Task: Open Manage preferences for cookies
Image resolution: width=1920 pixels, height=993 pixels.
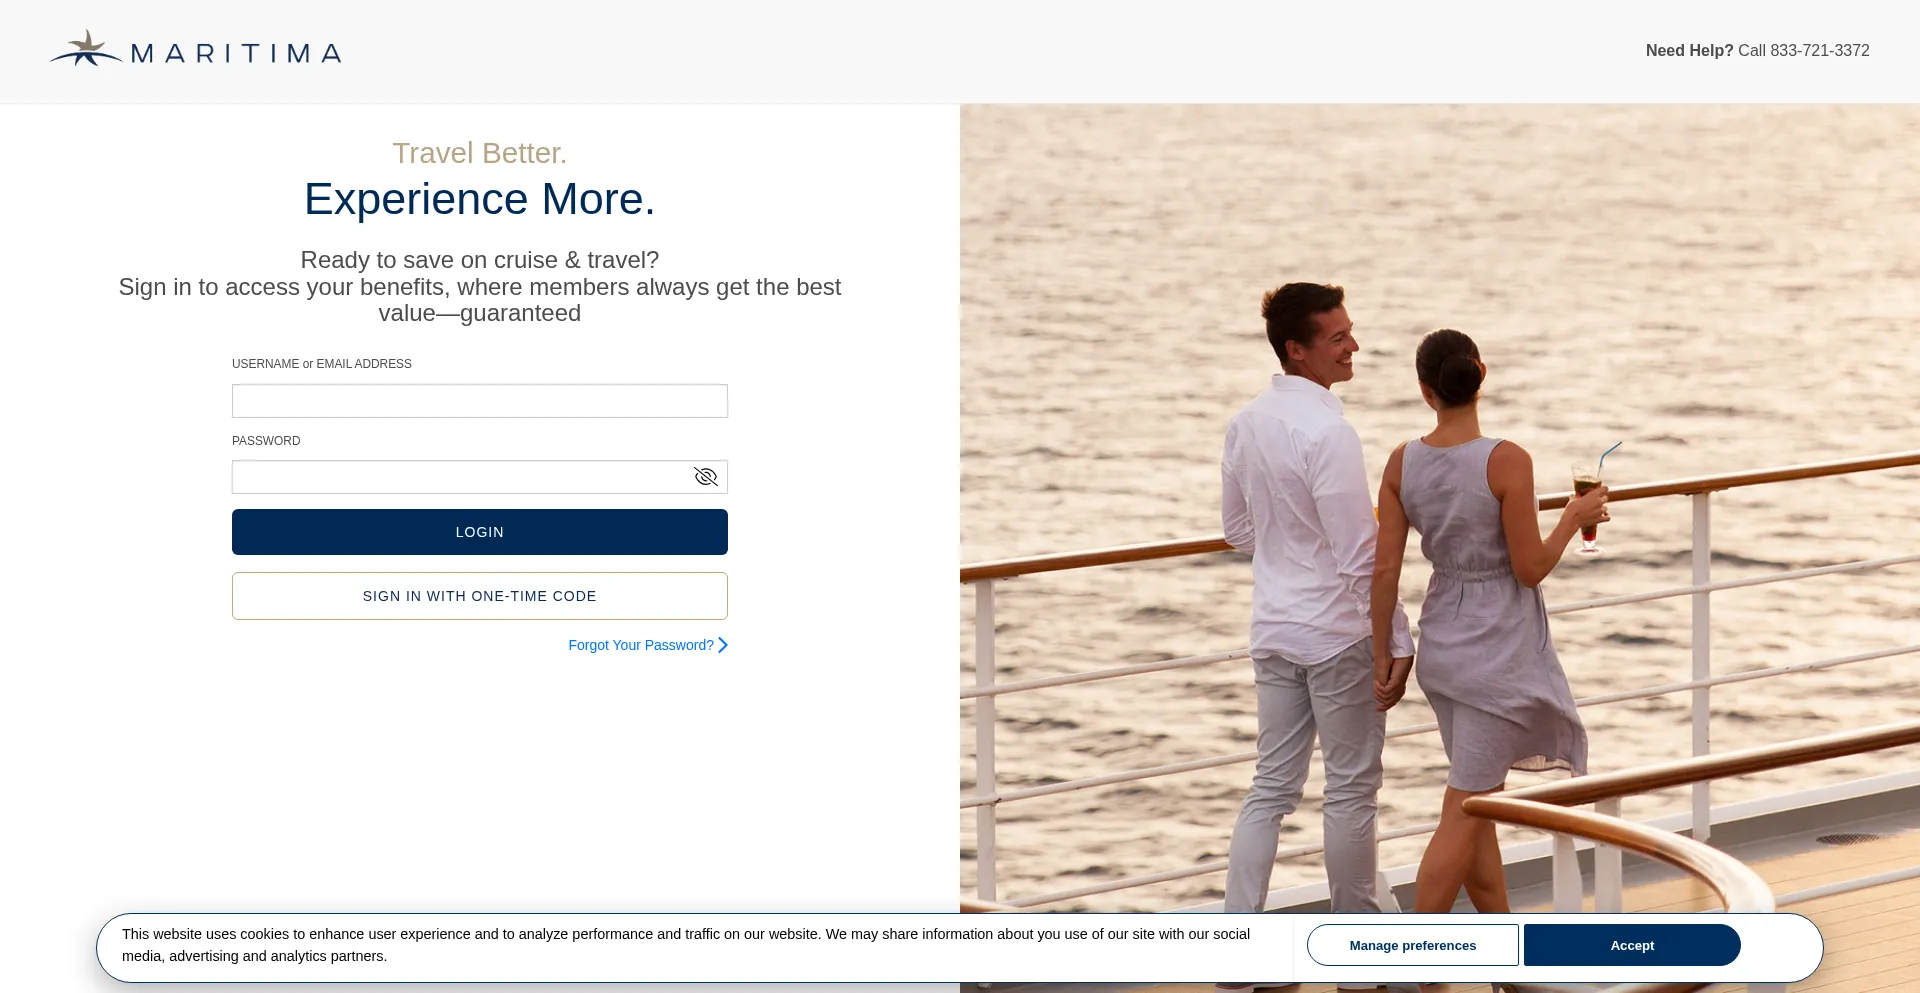Action: pyautogui.click(x=1412, y=945)
